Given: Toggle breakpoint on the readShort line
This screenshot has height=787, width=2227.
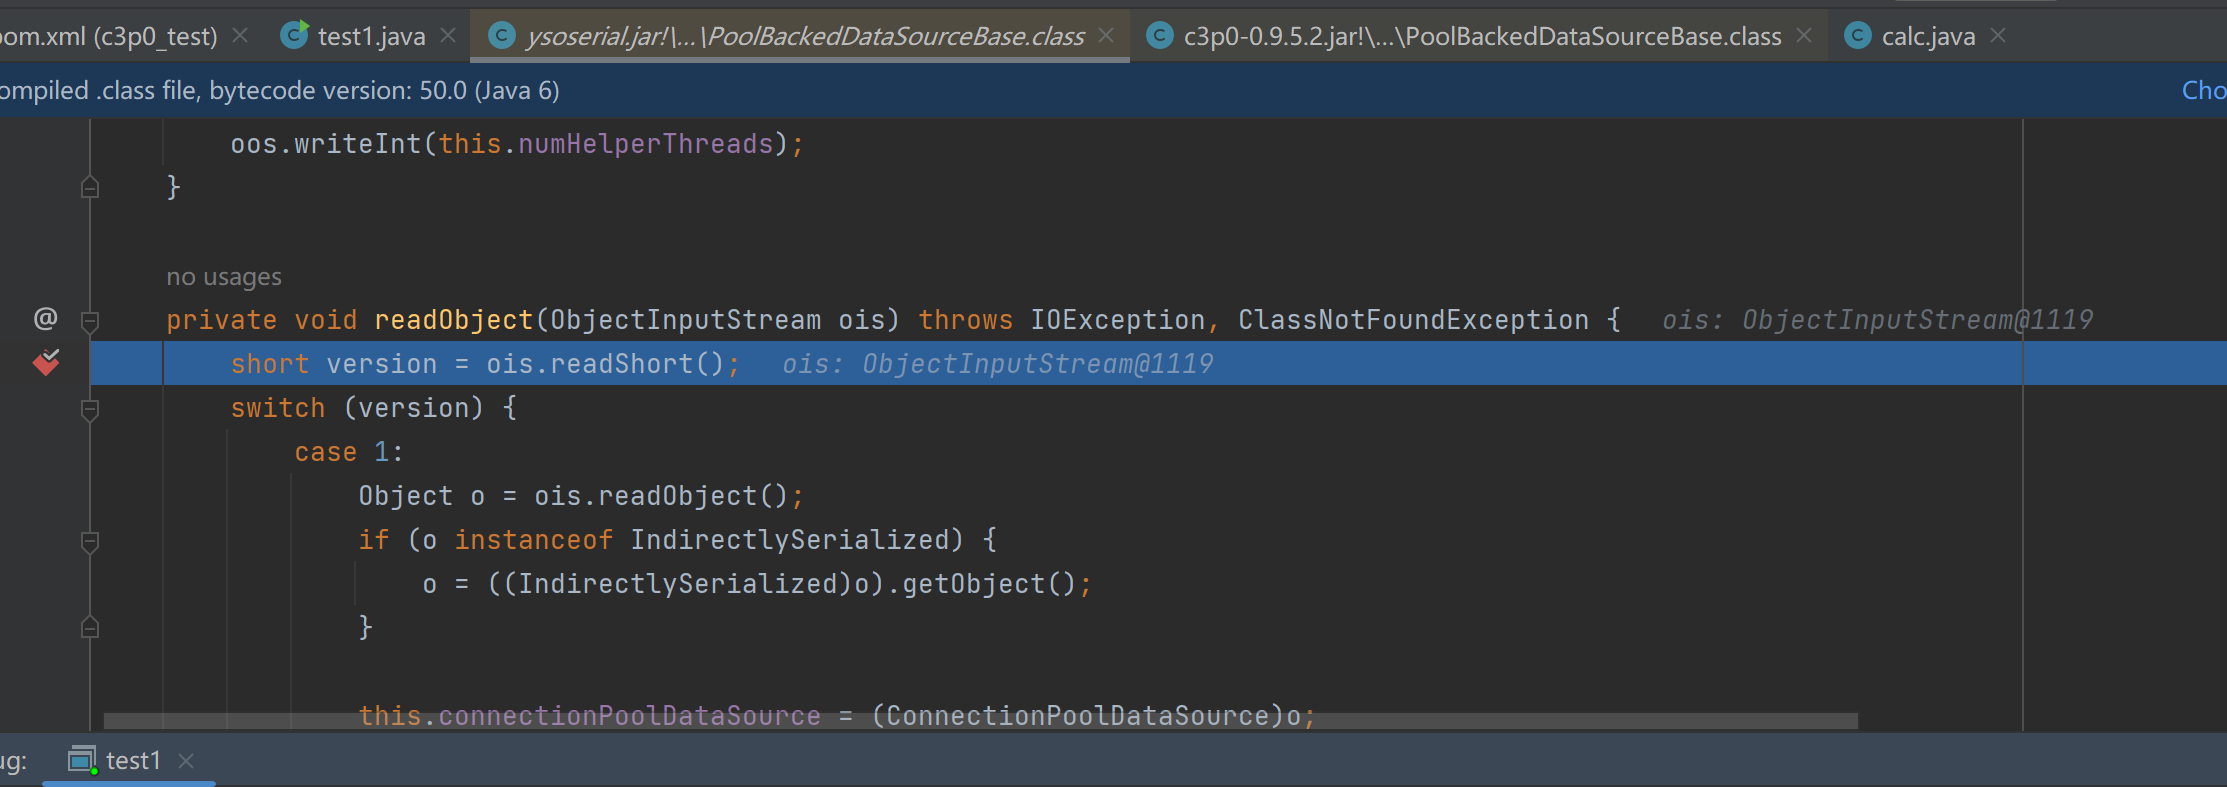Looking at the screenshot, I should 46,363.
